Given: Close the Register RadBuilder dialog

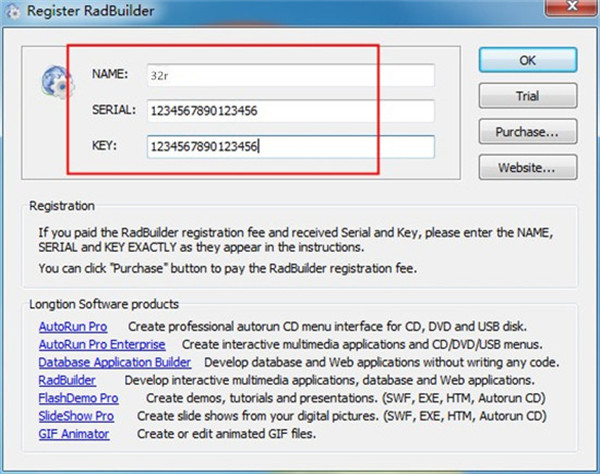Looking at the screenshot, I should pos(572,6).
